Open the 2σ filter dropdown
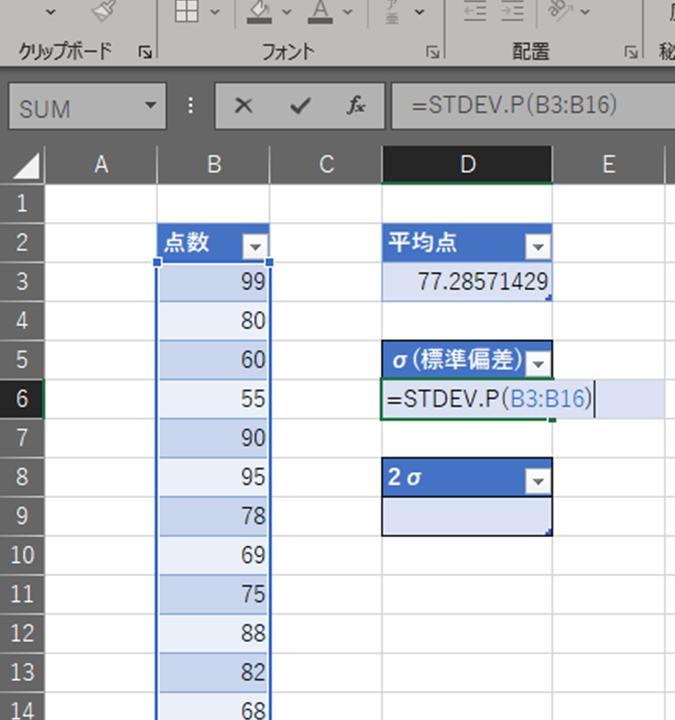Image resolution: width=675 pixels, height=720 pixels. tap(538, 481)
